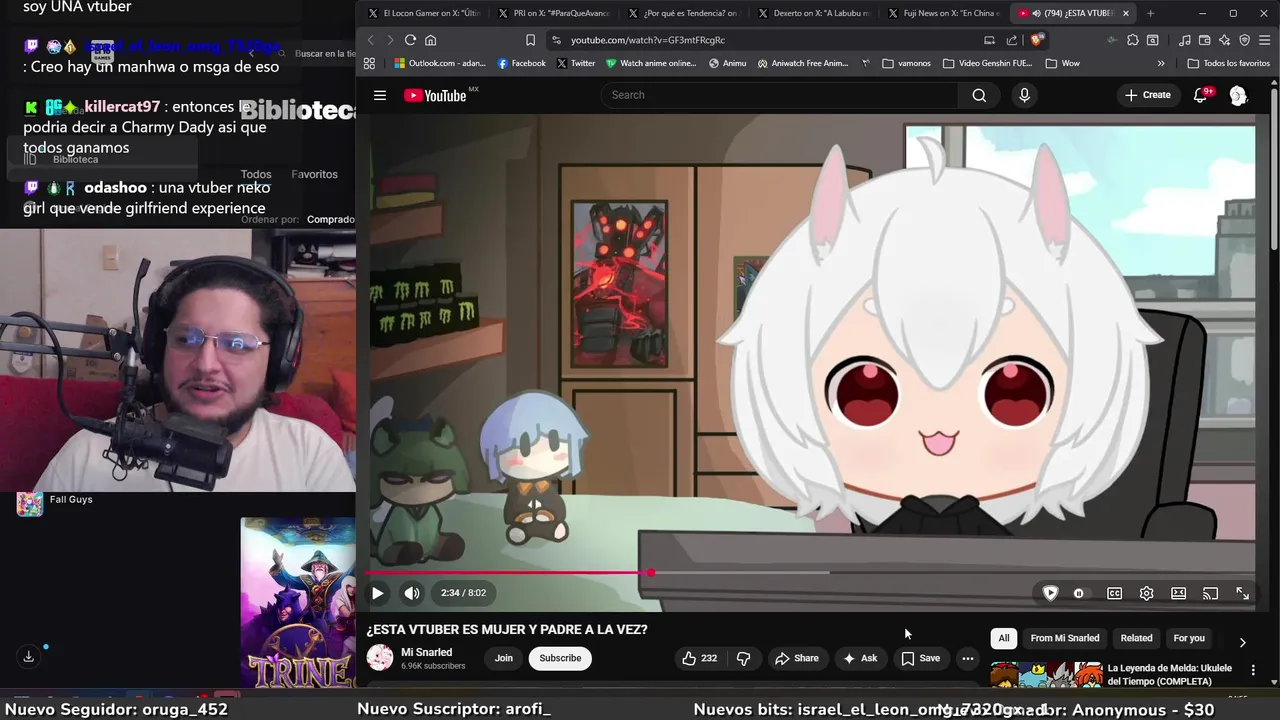
Task: Open Todos los favoritos folder
Action: (x=1228, y=63)
